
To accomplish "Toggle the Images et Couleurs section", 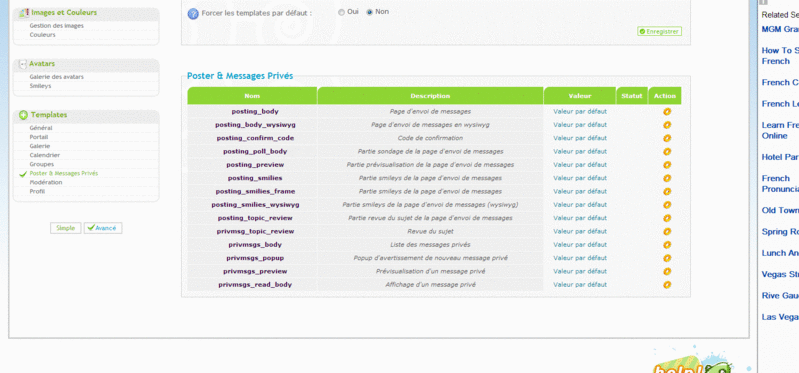I will click(23, 13).
